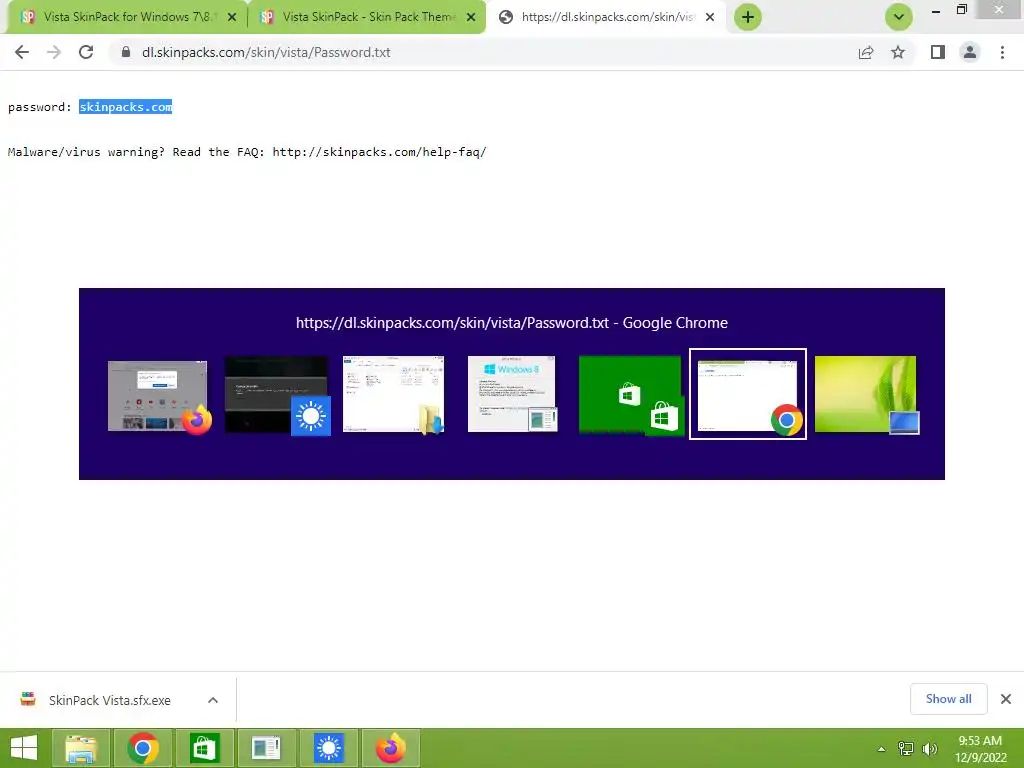Open the SkinPack Vista.sfx.exe download

[x=108, y=700]
